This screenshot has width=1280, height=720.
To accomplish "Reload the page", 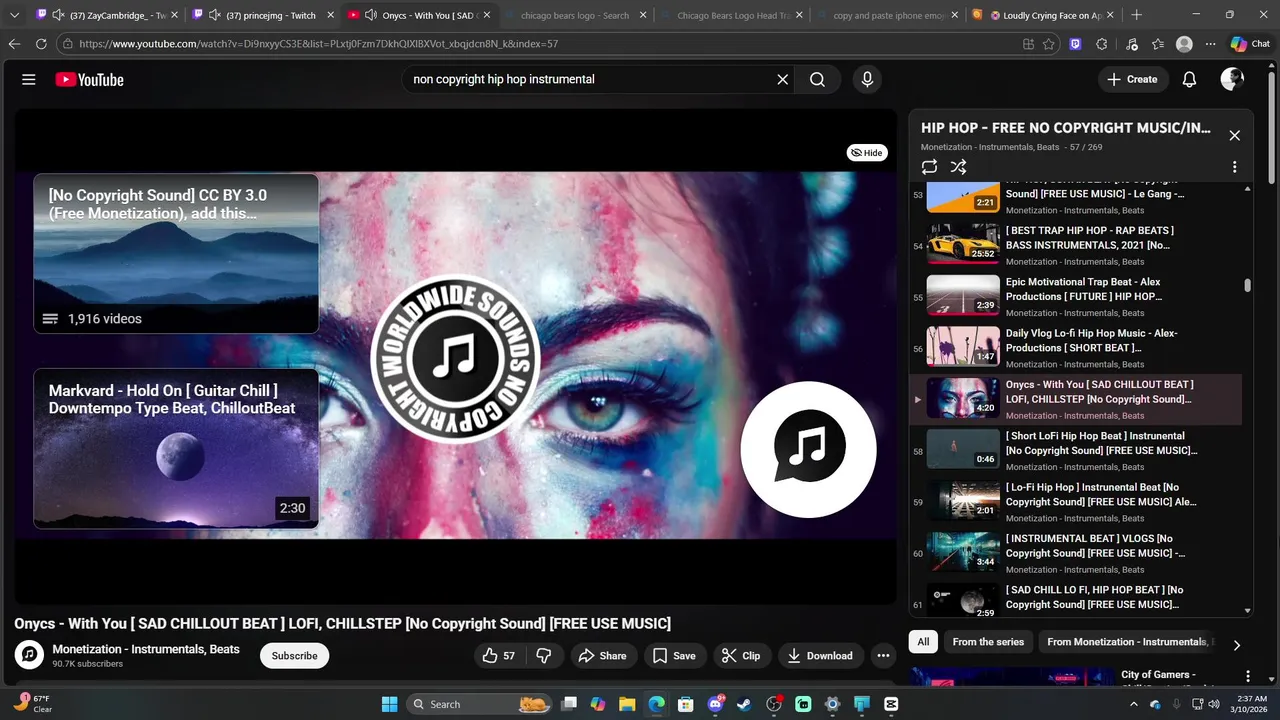I will pos(41,44).
